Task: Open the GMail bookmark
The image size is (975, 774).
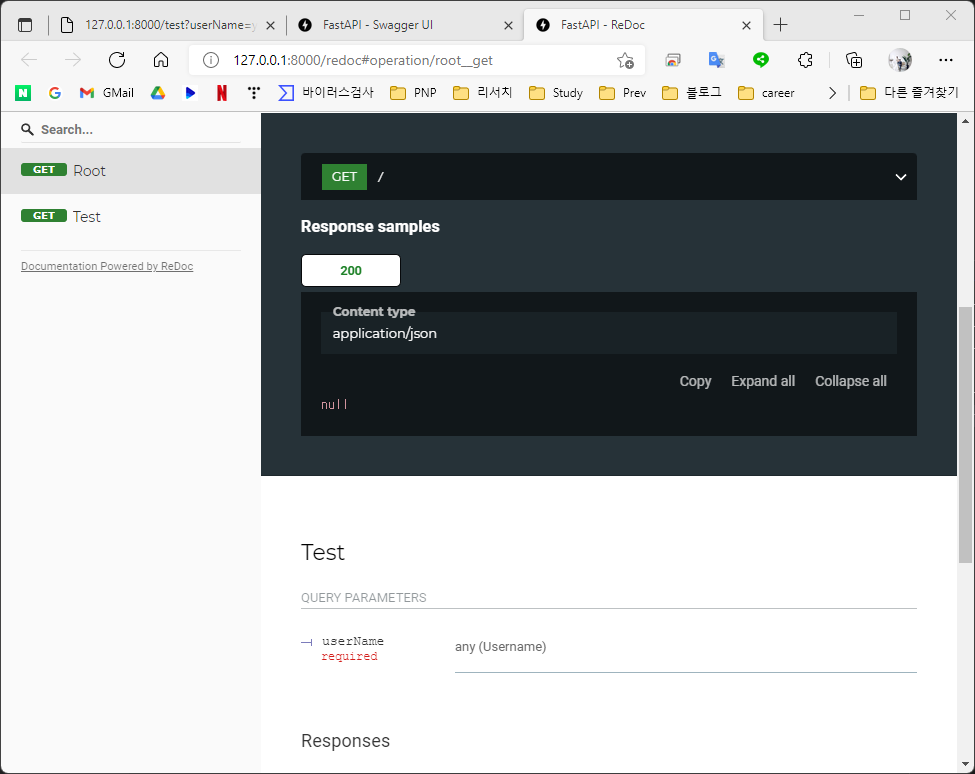Action: tap(105, 92)
